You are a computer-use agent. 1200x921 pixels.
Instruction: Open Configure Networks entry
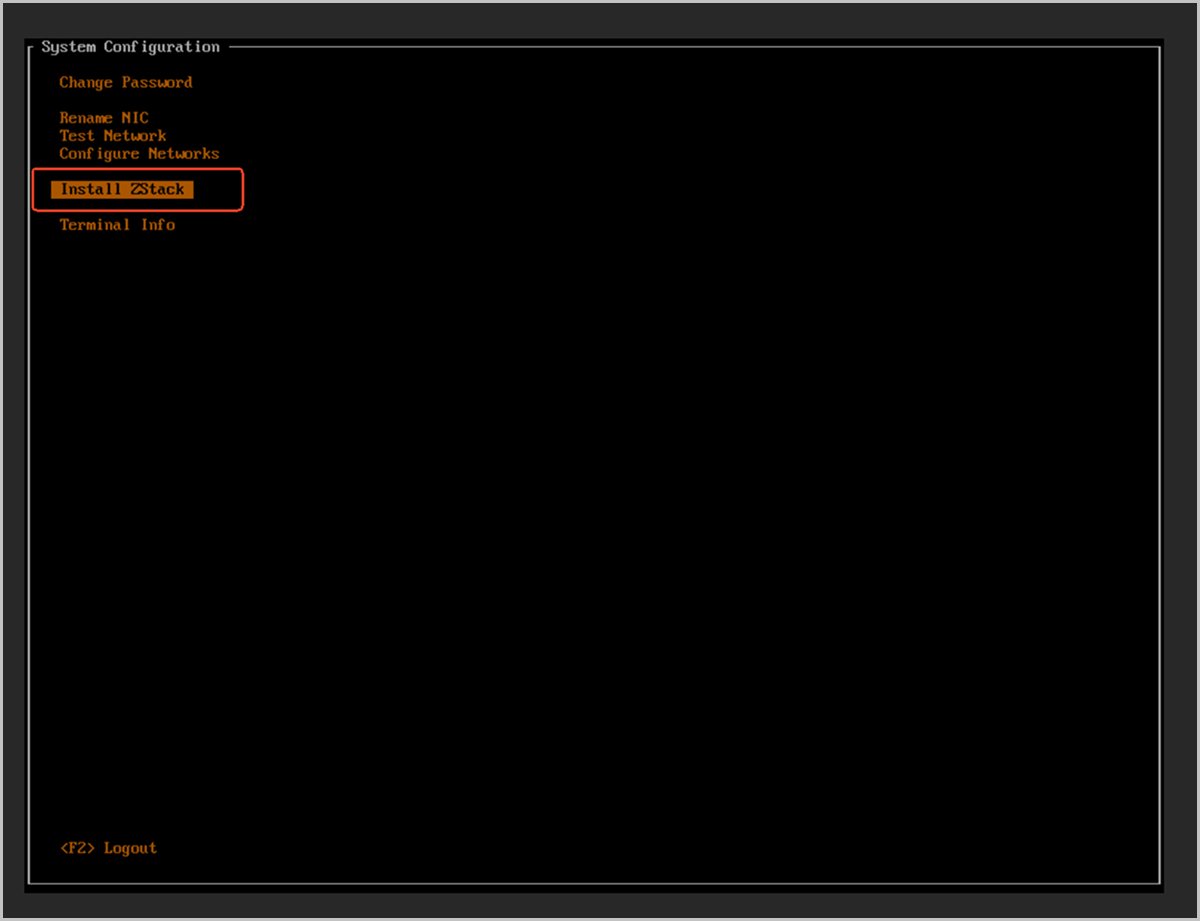coord(139,154)
